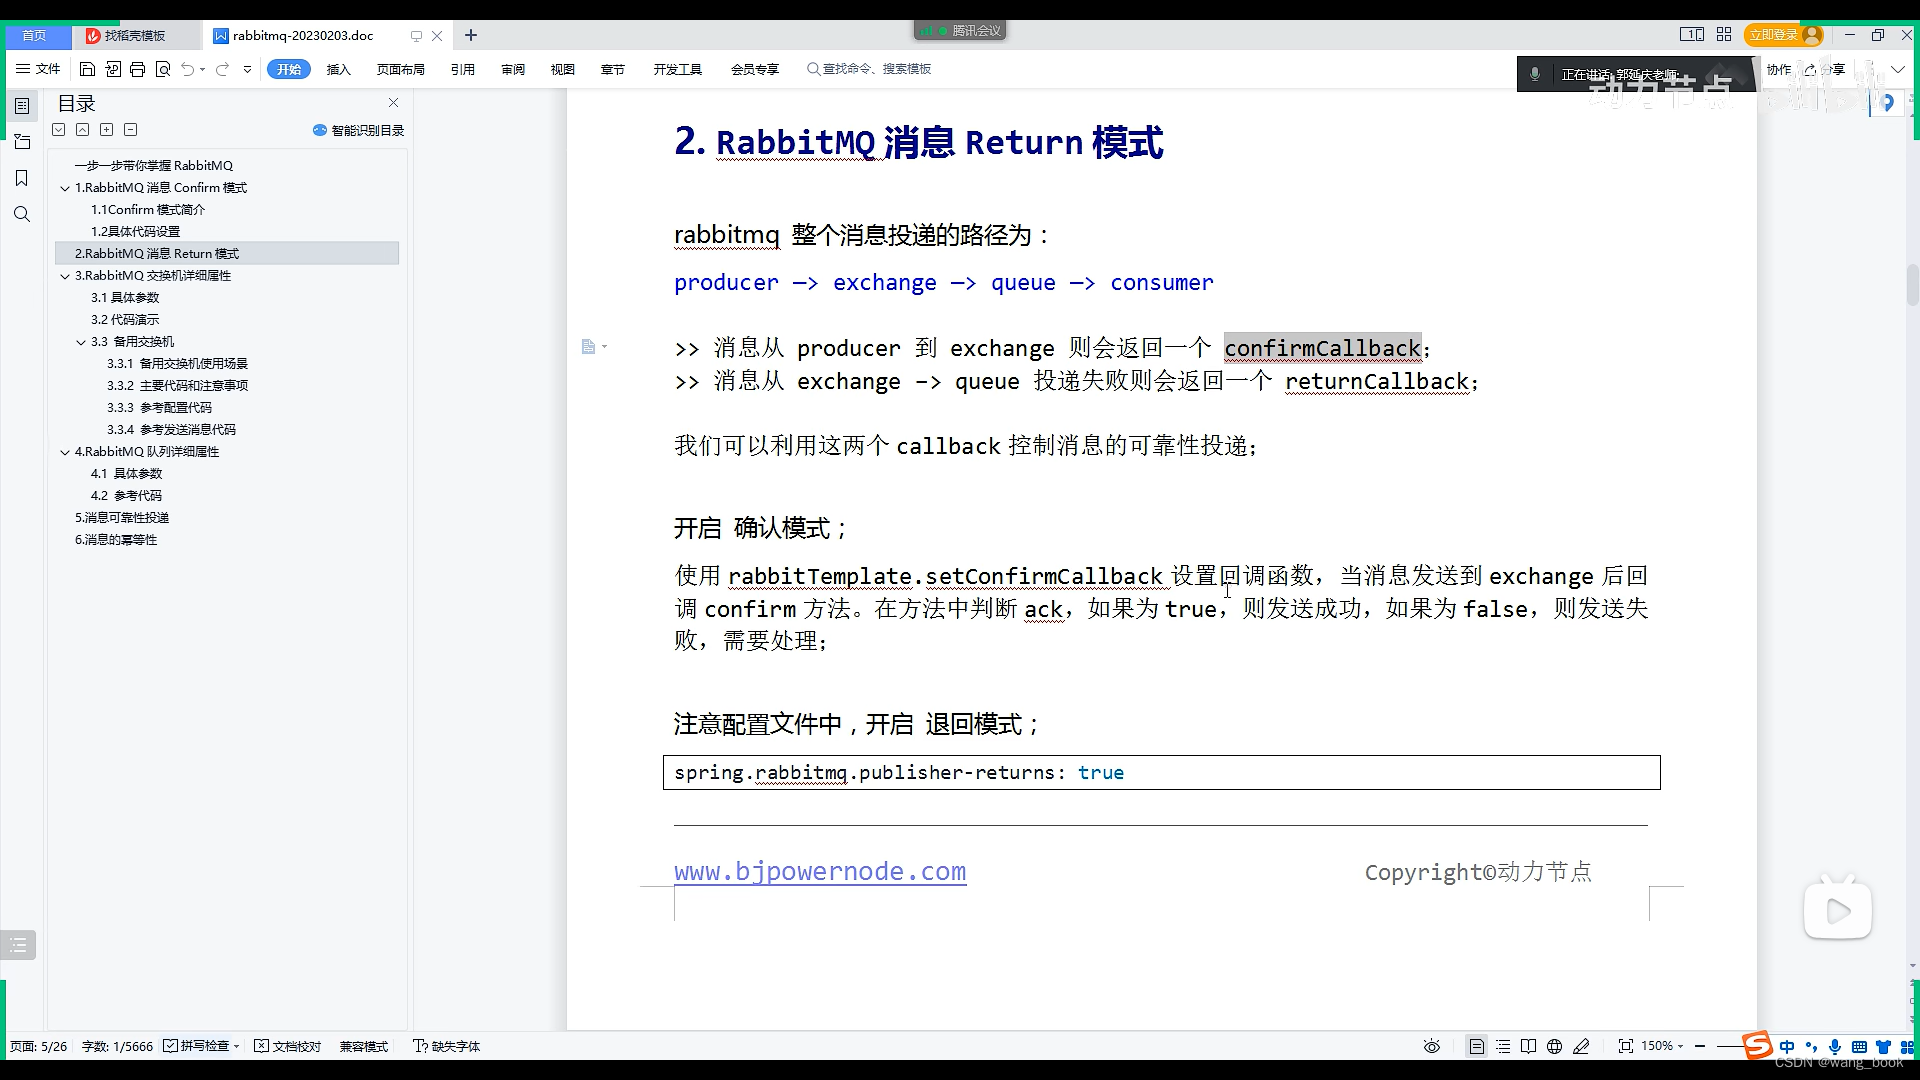The width and height of the screenshot is (1920, 1080).
Task: Toggle the checkbox in the 目录 panel header
Action: [x=59, y=129]
